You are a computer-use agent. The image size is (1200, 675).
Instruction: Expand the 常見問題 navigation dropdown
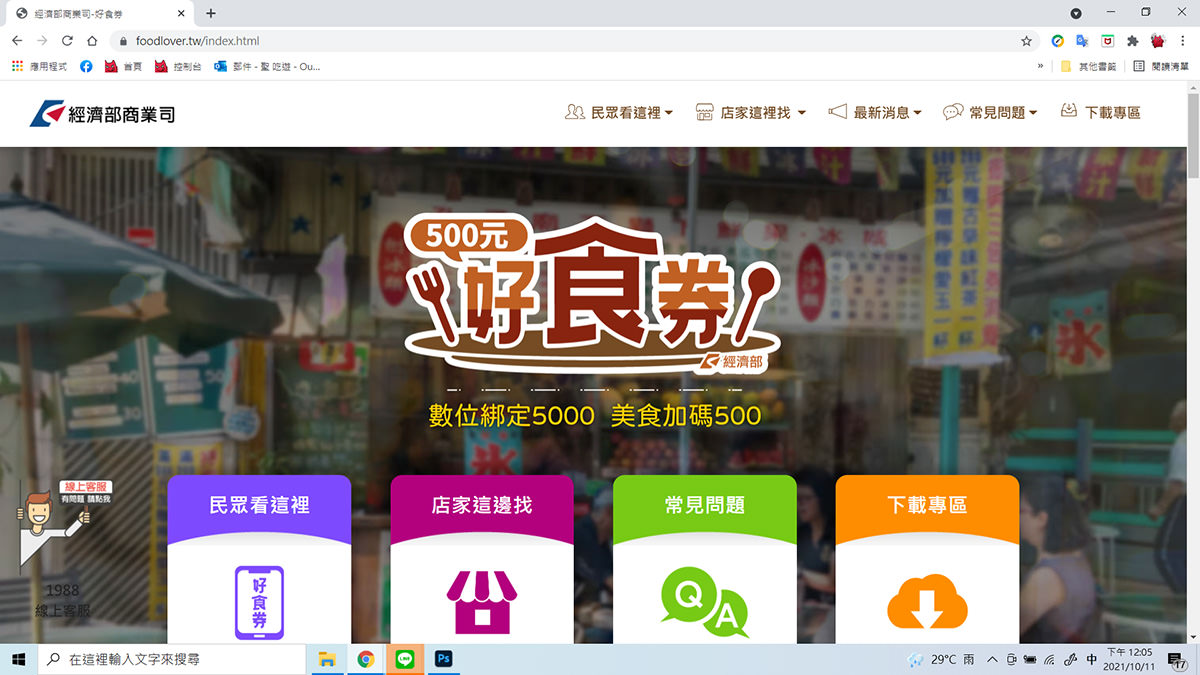990,113
